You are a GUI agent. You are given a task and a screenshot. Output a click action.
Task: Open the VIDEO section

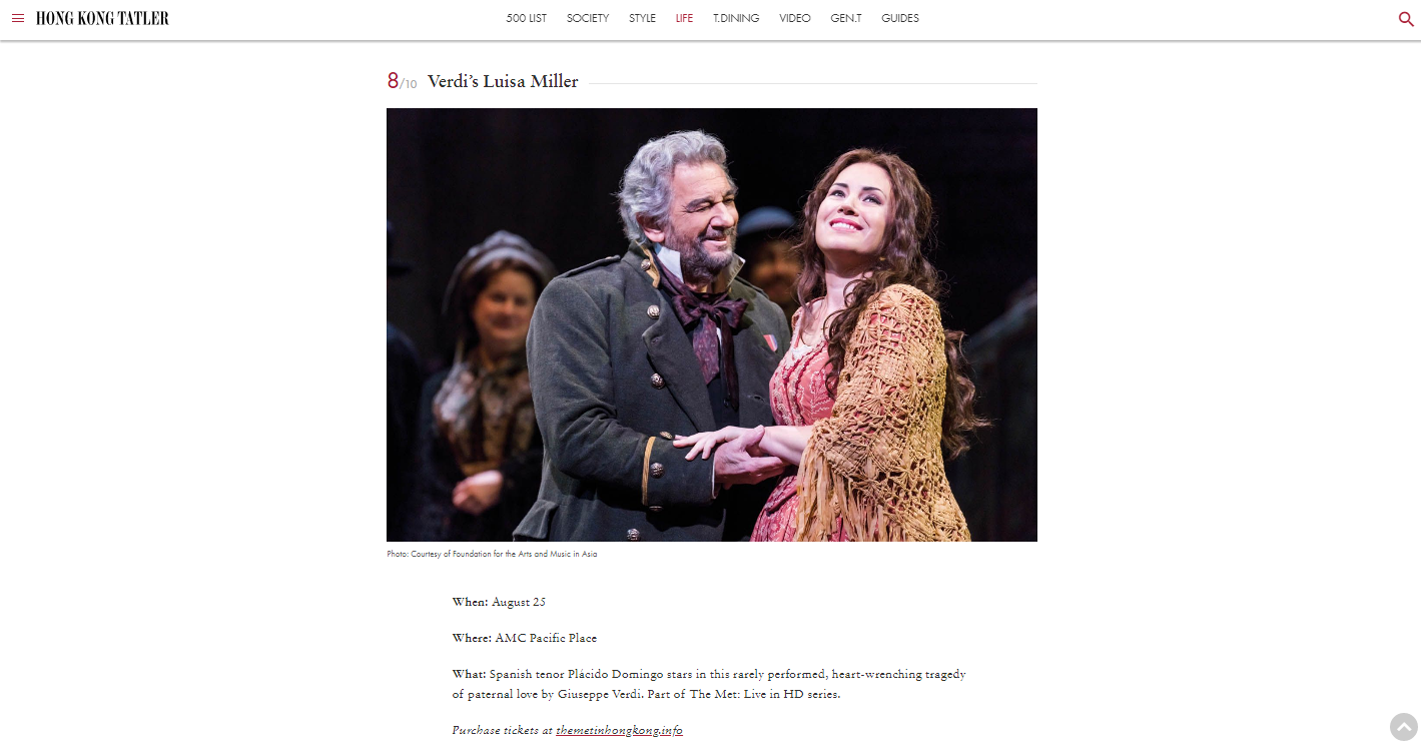click(795, 18)
